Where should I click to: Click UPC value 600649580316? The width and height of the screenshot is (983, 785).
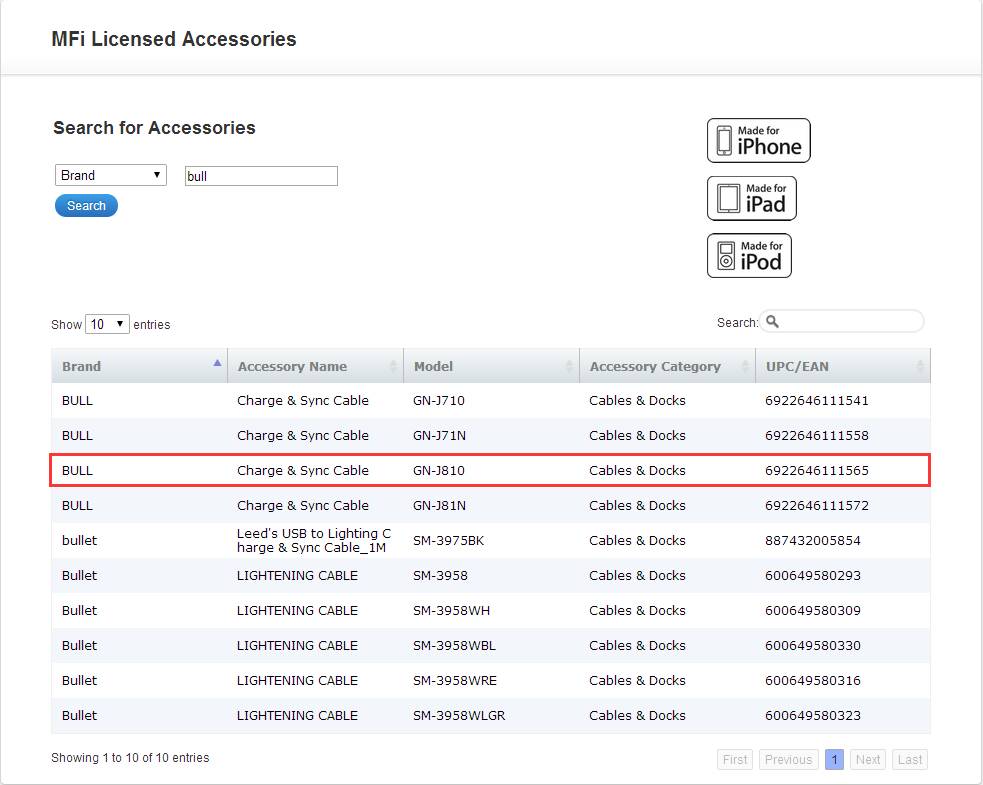[x=812, y=681]
